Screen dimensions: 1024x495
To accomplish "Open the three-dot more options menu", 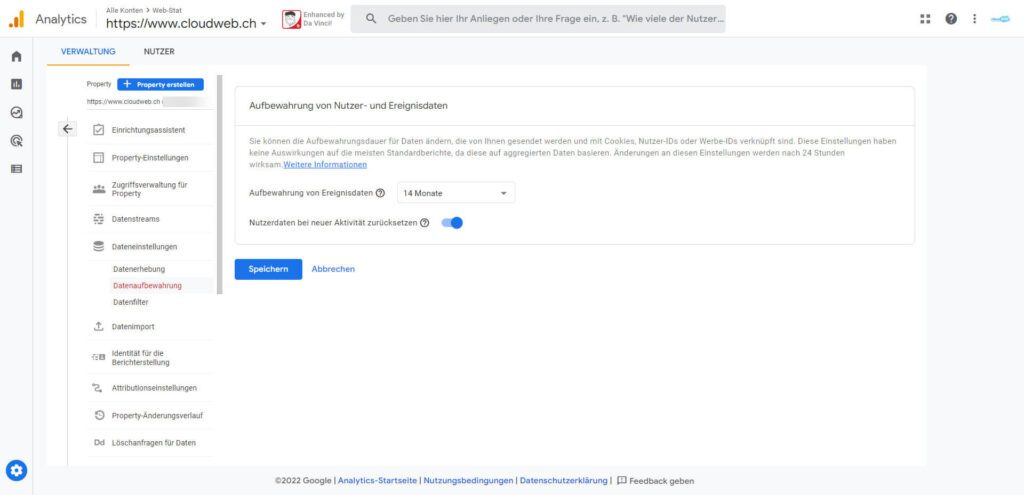I will (974, 19).
